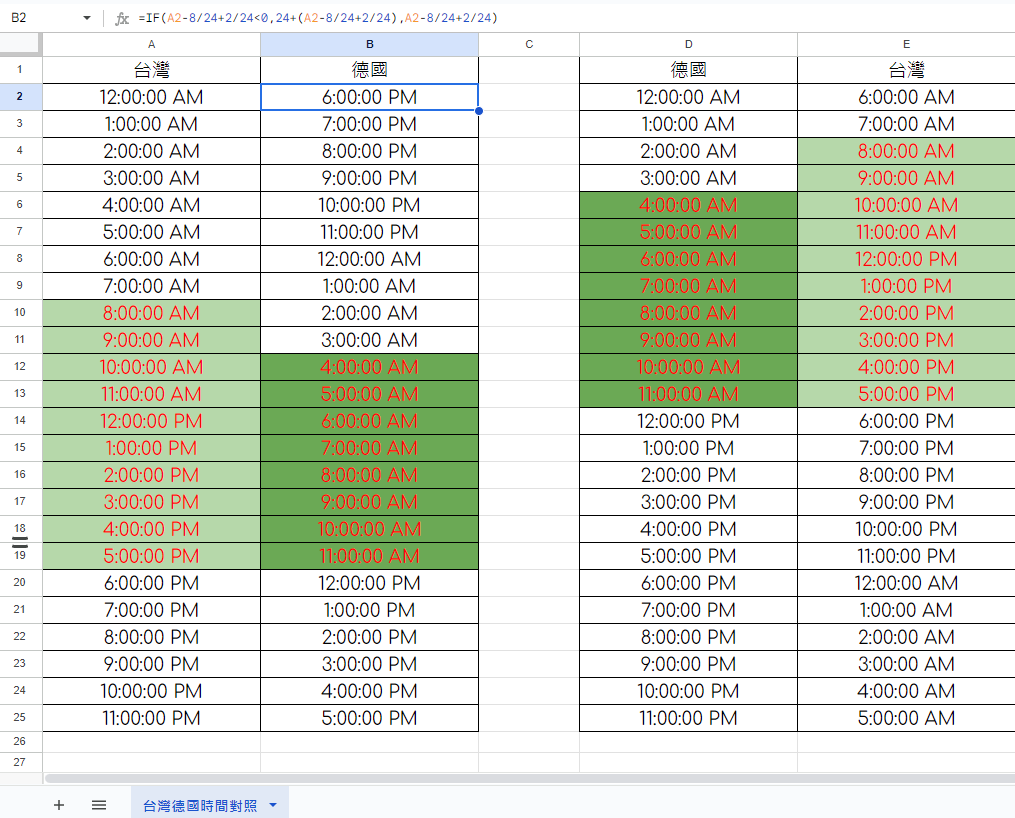
Task: Select dark green cell B12 with 4:00:00 AM
Action: click(x=369, y=367)
